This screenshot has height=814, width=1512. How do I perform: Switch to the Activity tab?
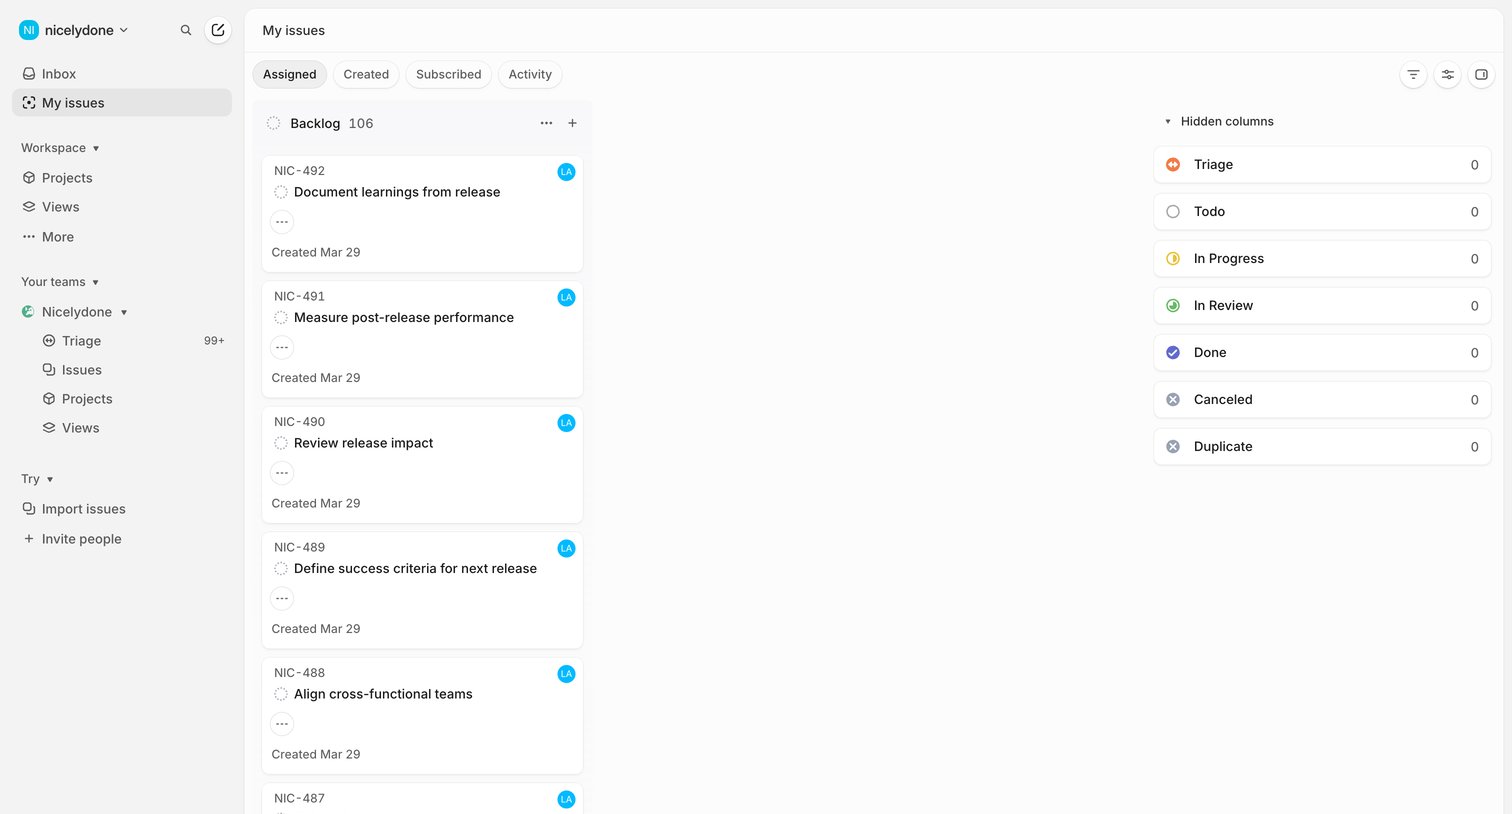(x=530, y=74)
